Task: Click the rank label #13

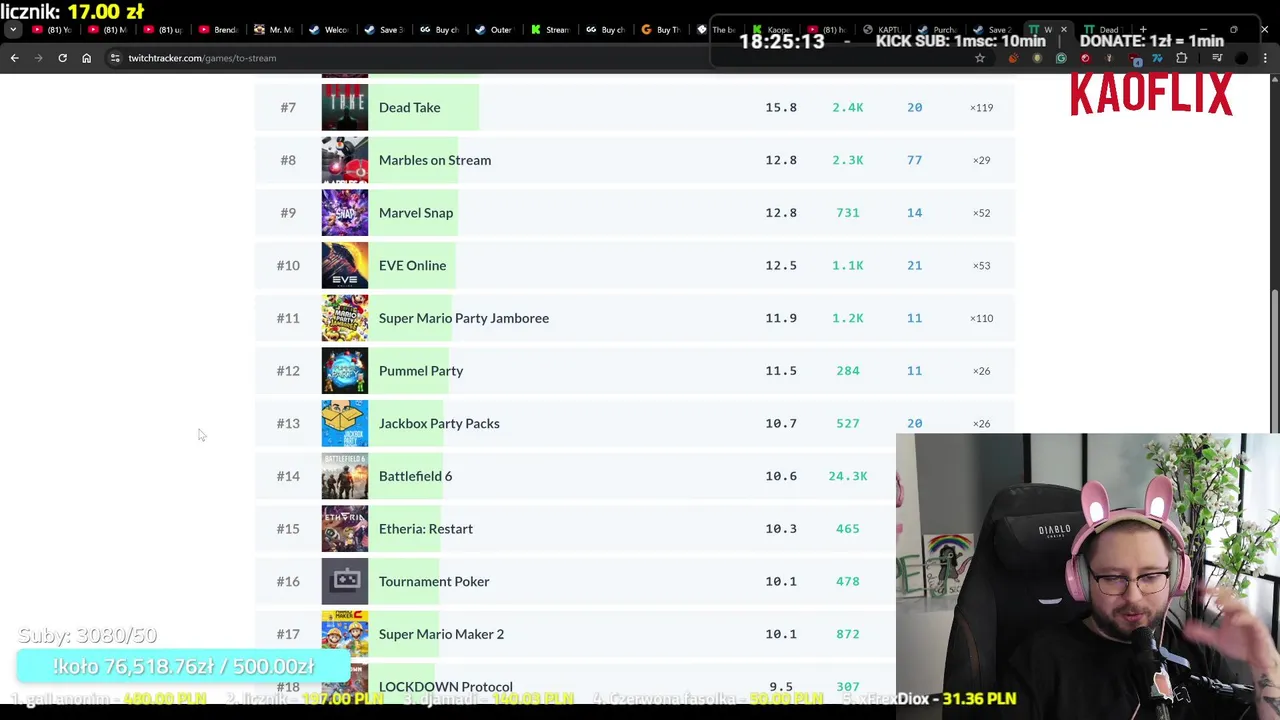Action: coord(288,423)
